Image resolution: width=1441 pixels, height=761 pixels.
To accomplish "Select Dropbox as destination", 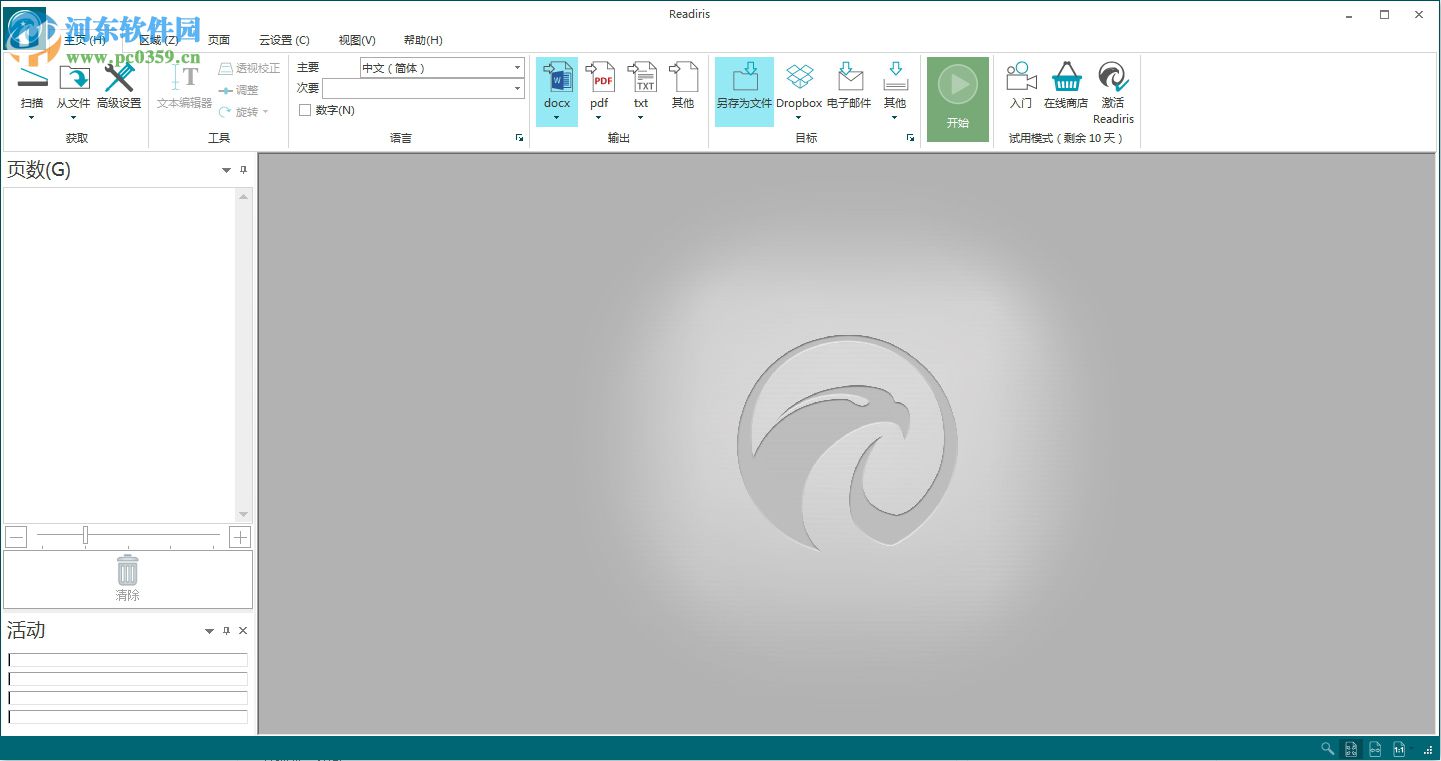I will [x=799, y=85].
